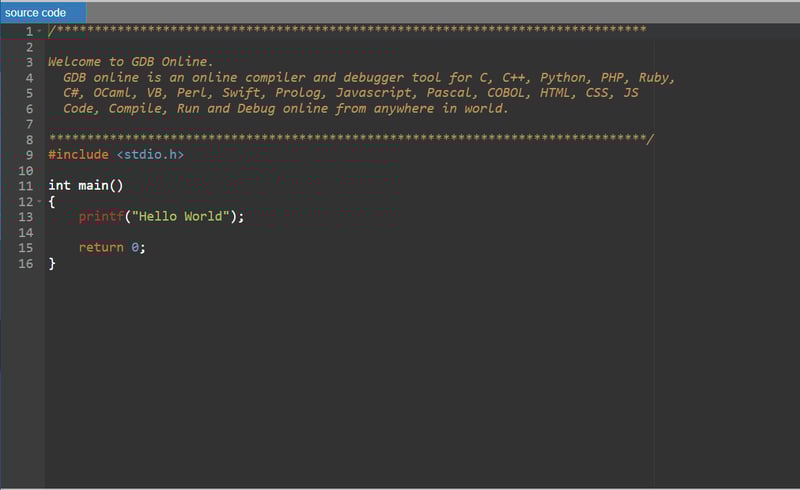Click line number 3 in the gutter
800x490 pixels.
pos(29,62)
